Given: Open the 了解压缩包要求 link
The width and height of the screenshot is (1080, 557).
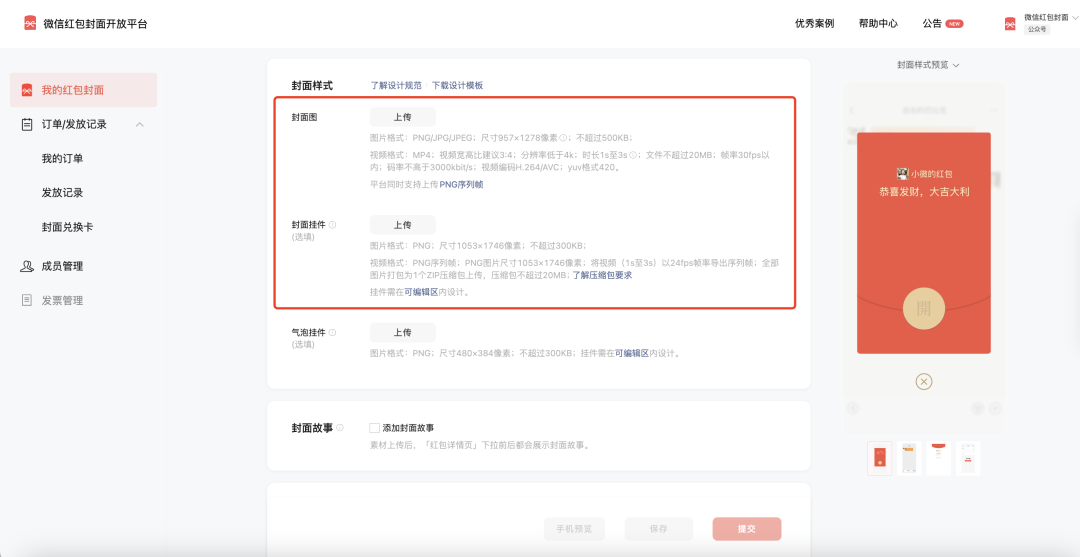Looking at the screenshot, I should pyautogui.click(x=603, y=275).
